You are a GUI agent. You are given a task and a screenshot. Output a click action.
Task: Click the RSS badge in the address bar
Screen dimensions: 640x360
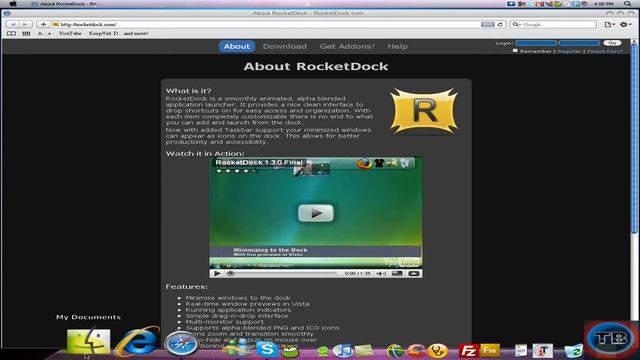click(487, 24)
